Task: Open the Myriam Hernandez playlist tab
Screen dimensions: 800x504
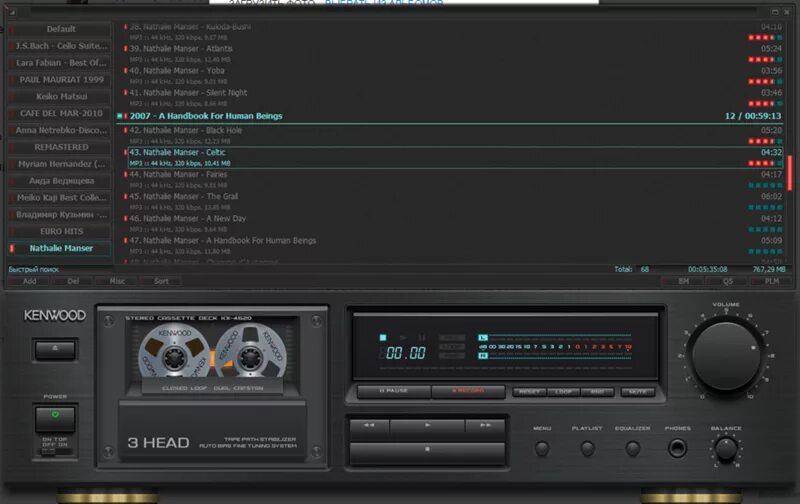Action: coord(60,164)
